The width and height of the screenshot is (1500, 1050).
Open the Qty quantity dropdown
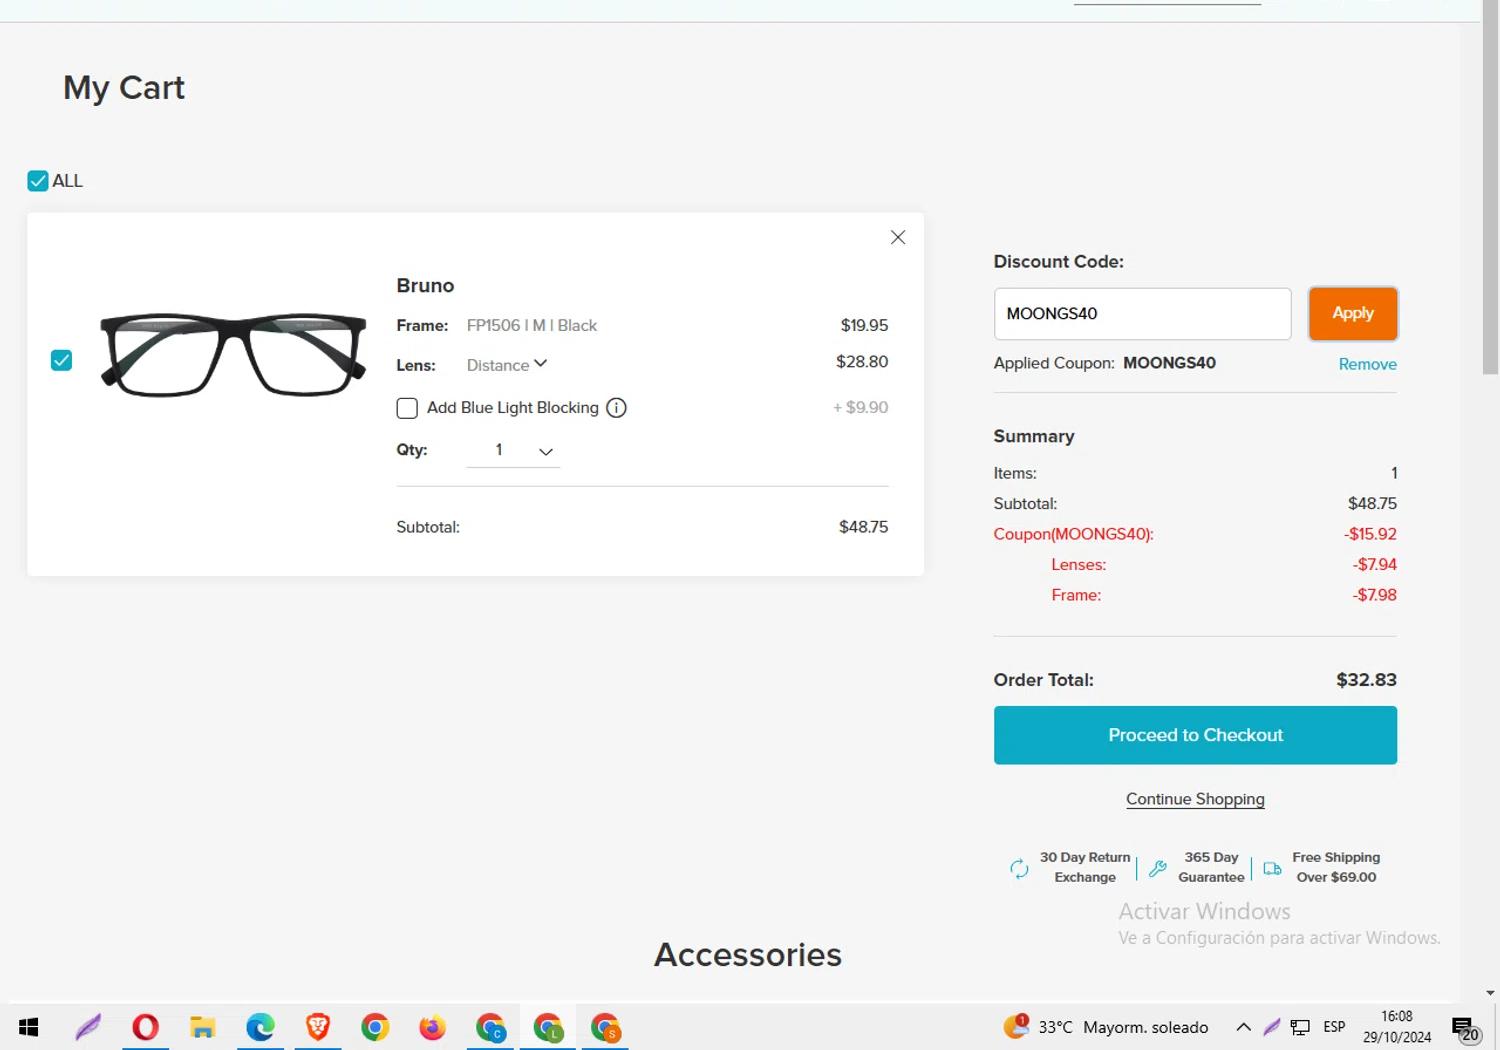coord(513,451)
